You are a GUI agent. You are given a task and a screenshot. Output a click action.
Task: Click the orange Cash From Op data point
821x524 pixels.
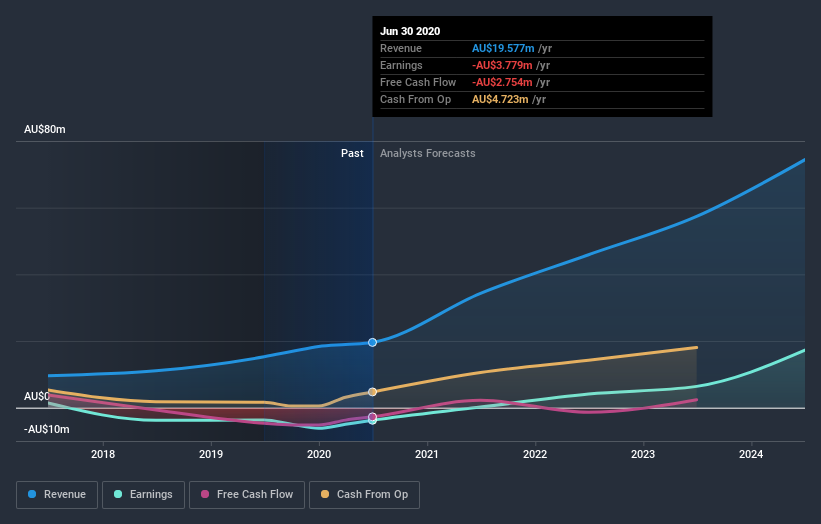(372, 392)
